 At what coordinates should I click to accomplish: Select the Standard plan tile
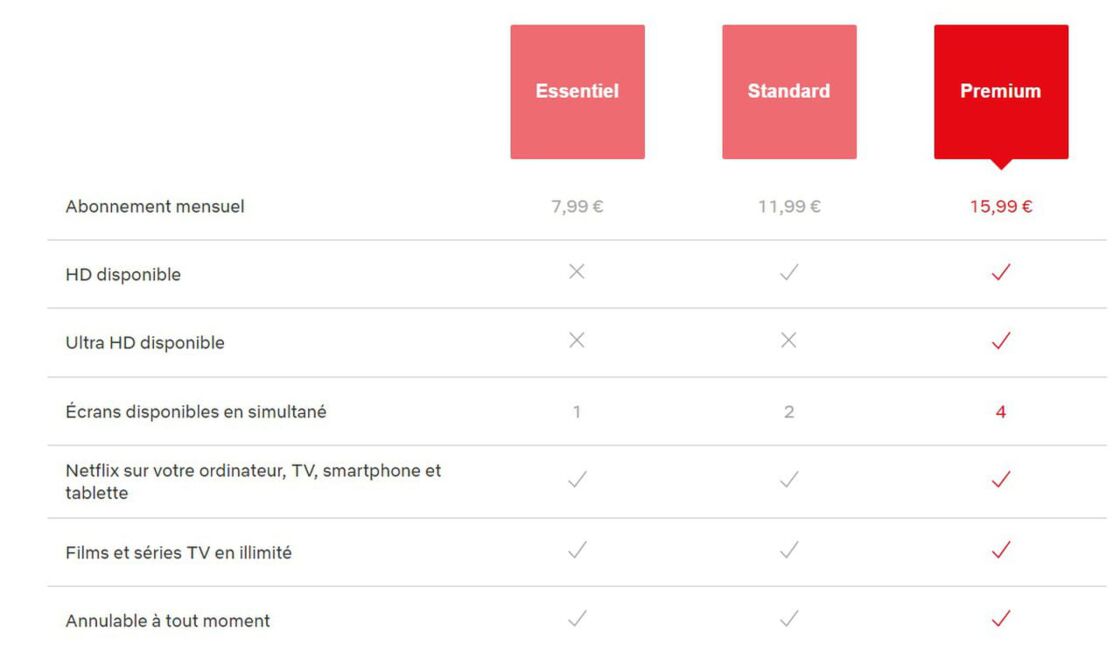click(x=789, y=91)
